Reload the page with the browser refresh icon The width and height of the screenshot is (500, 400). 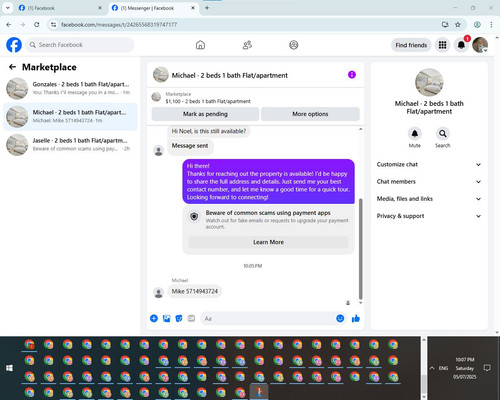click(x=37, y=24)
